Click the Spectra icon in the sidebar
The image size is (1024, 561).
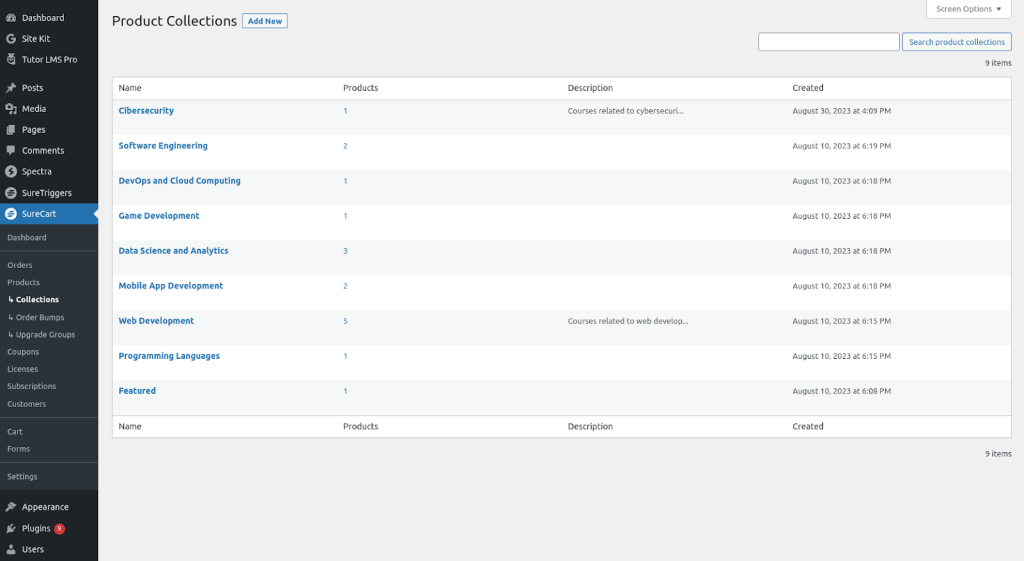[11, 172]
